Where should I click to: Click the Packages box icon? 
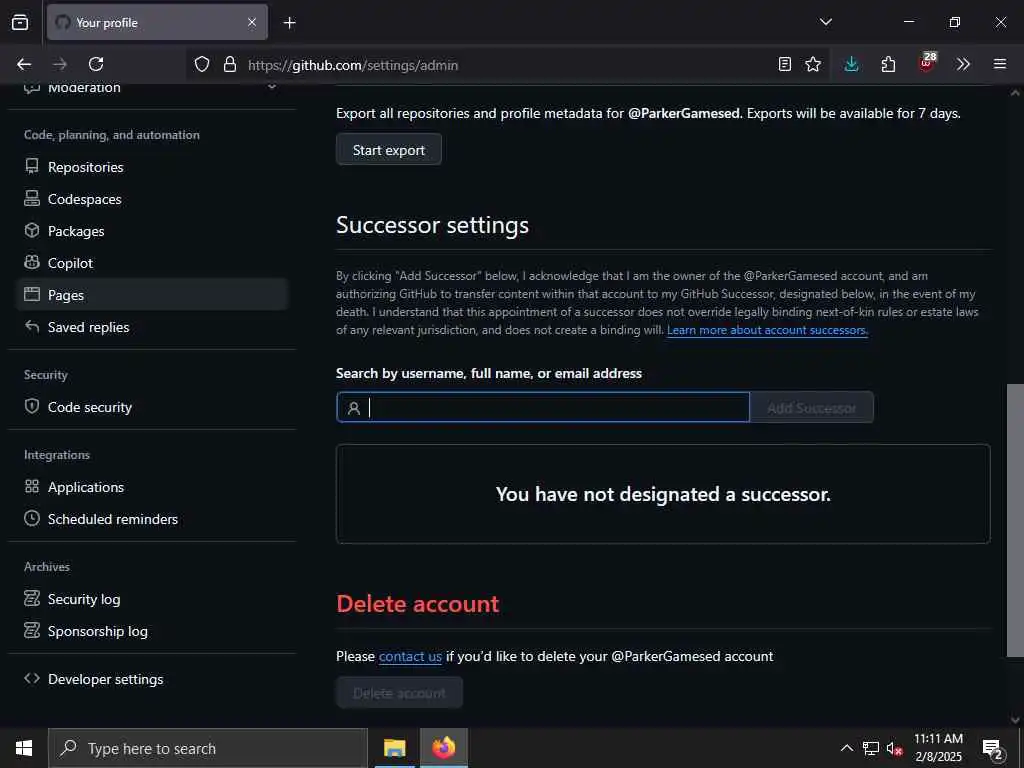(31, 231)
